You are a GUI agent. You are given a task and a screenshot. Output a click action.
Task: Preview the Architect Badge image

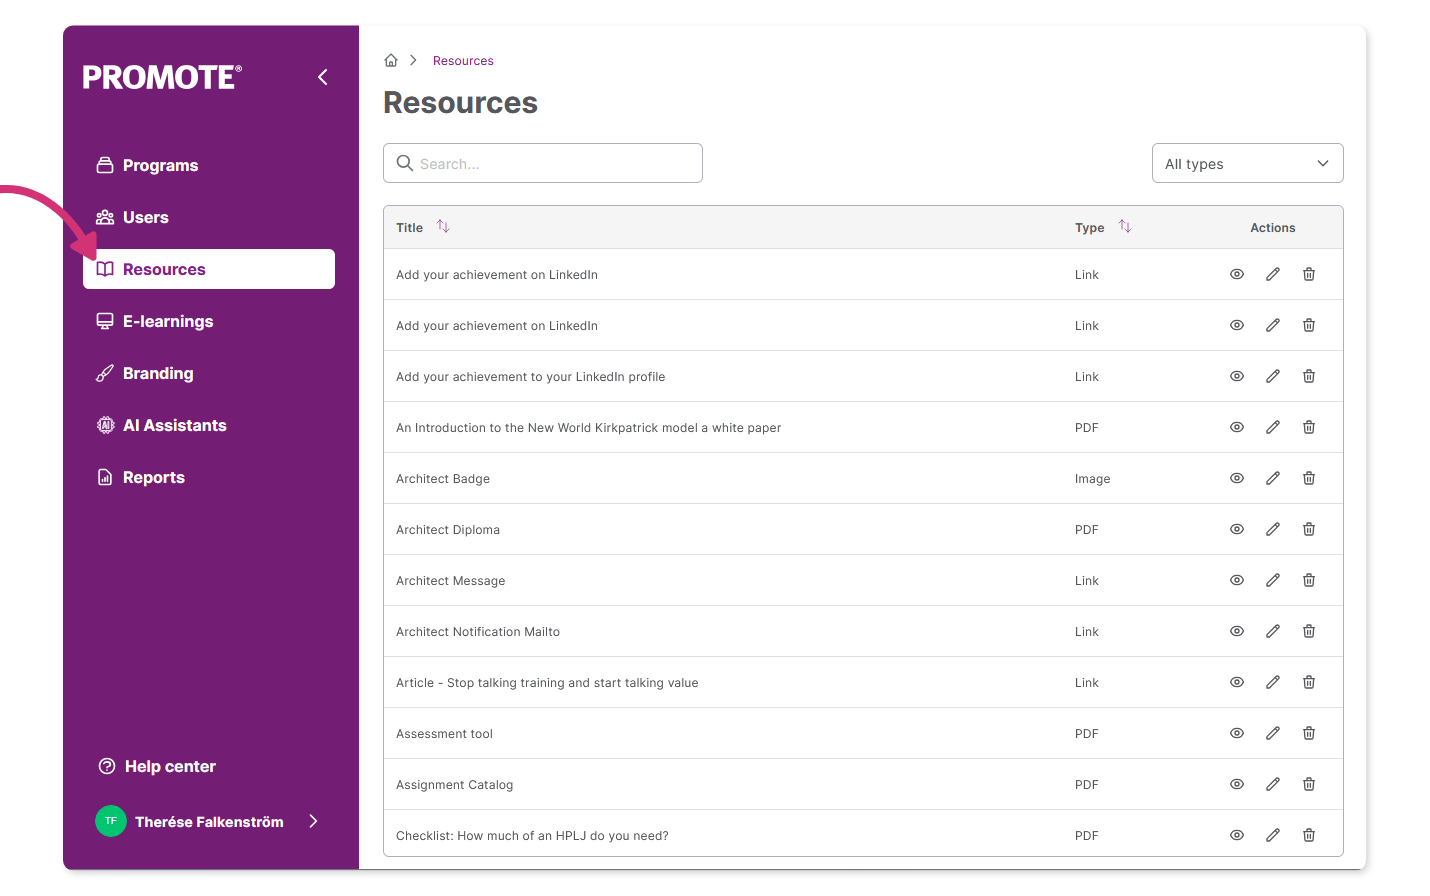pos(1237,478)
